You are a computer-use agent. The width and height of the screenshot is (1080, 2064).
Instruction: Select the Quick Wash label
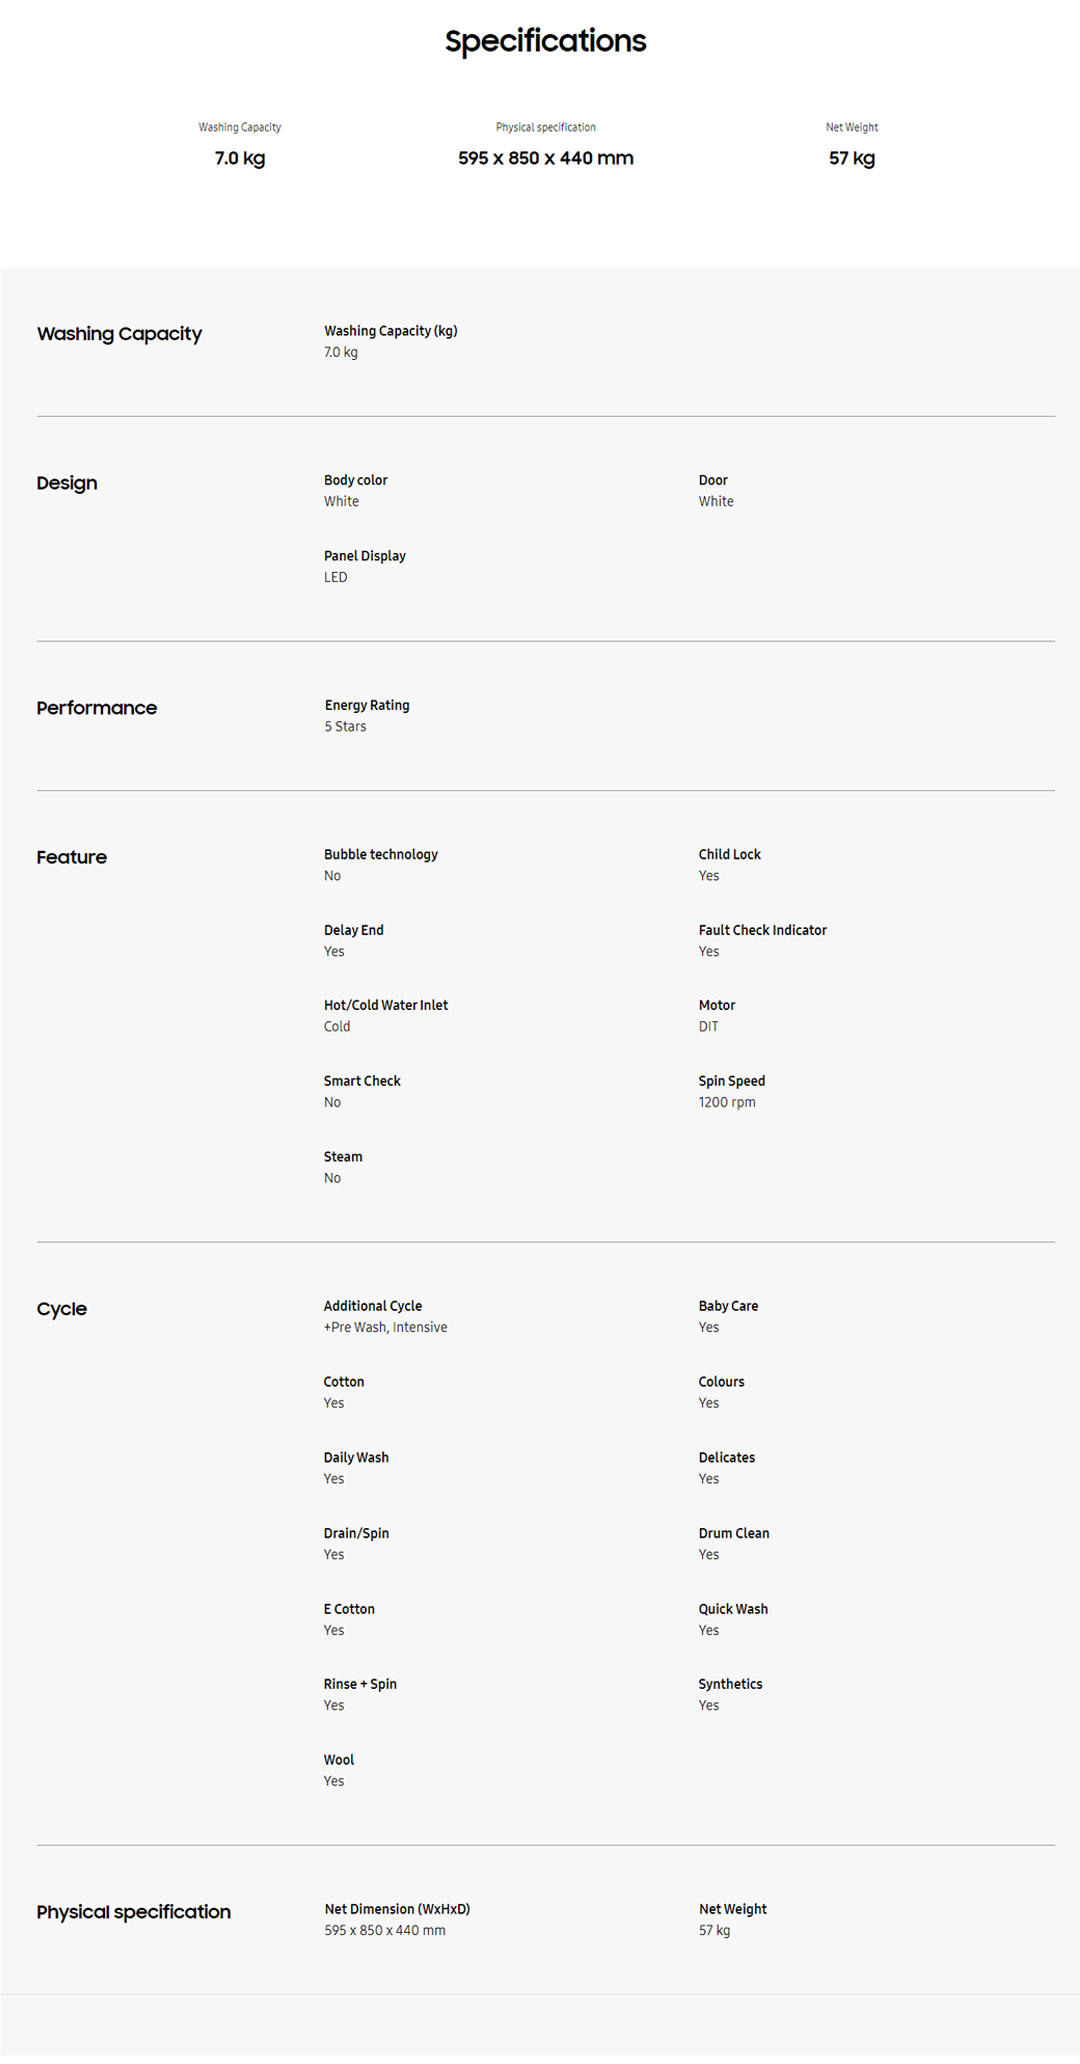(733, 1609)
